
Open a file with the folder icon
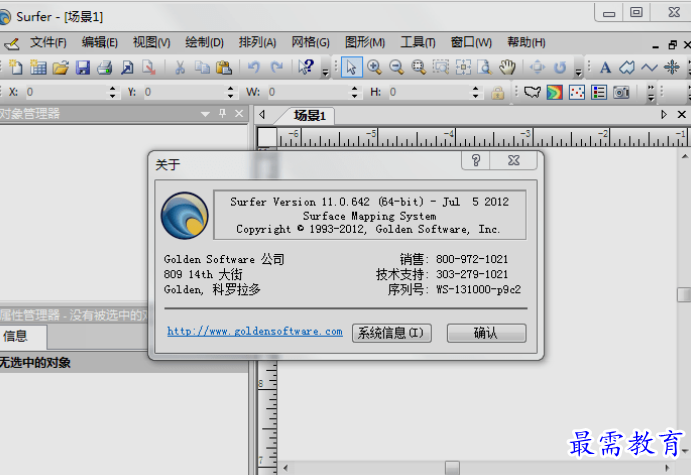click(x=60, y=67)
